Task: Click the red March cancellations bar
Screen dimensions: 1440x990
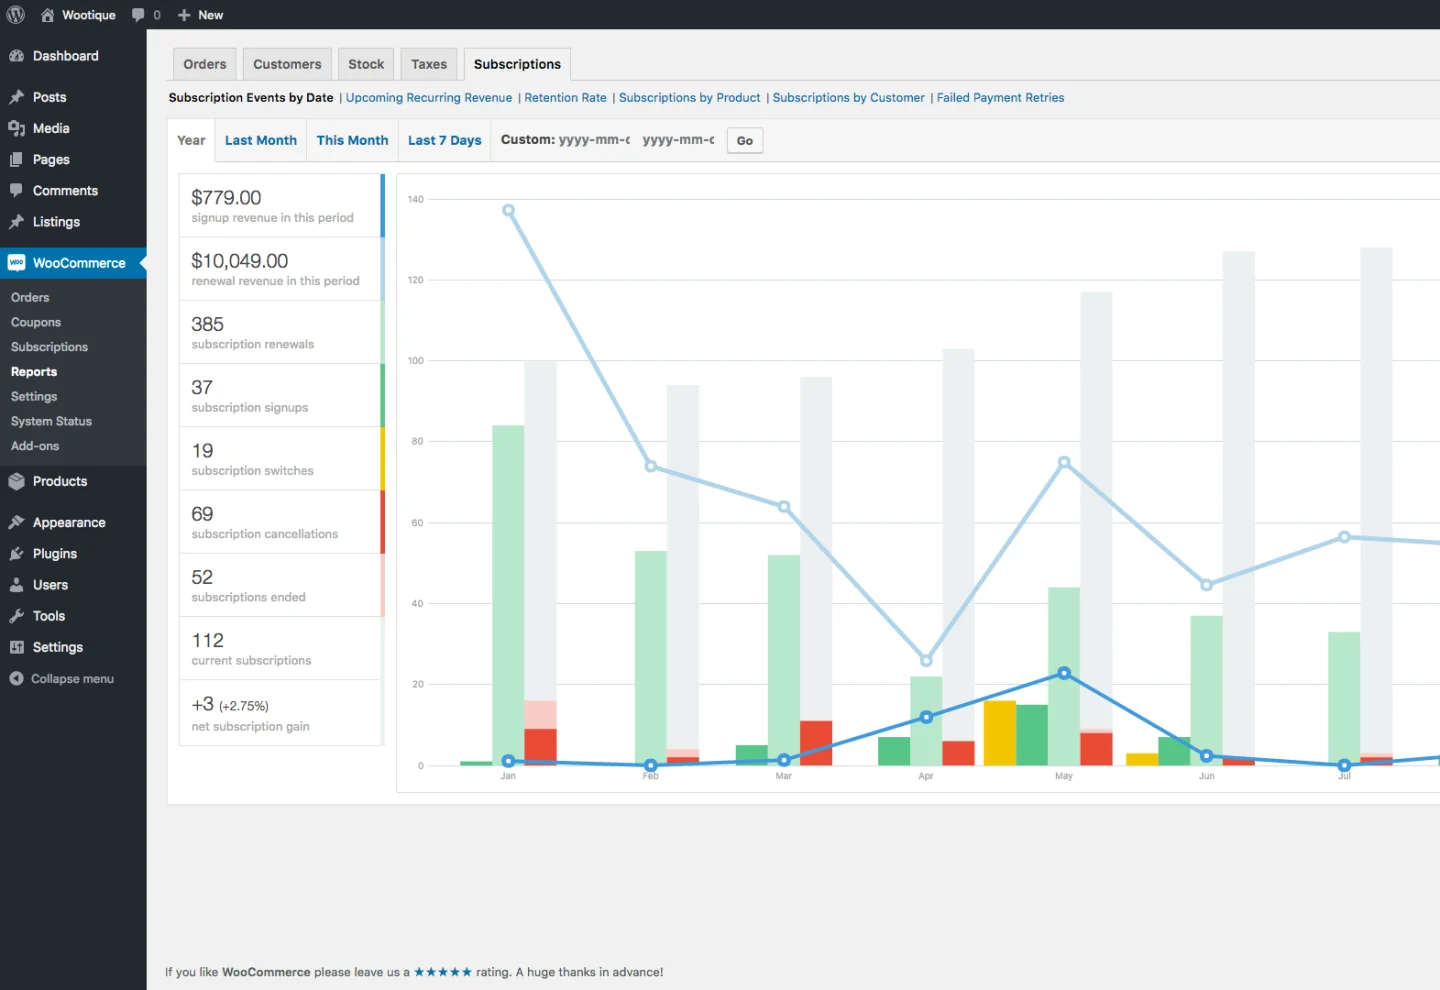Action: point(816,743)
